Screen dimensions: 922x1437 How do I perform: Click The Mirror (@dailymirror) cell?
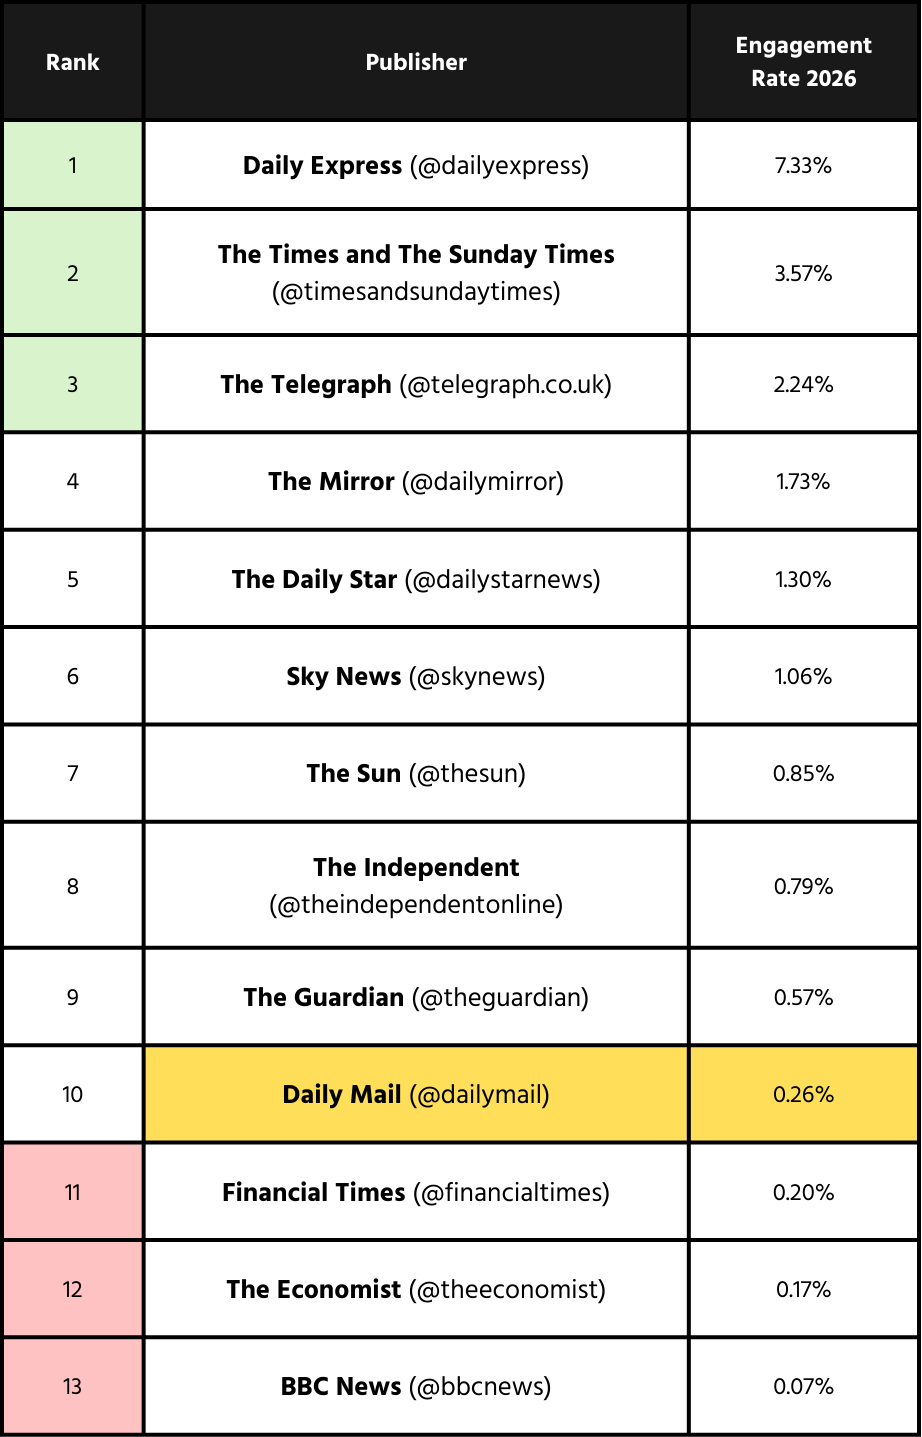pyautogui.click(x=416, y=481)
